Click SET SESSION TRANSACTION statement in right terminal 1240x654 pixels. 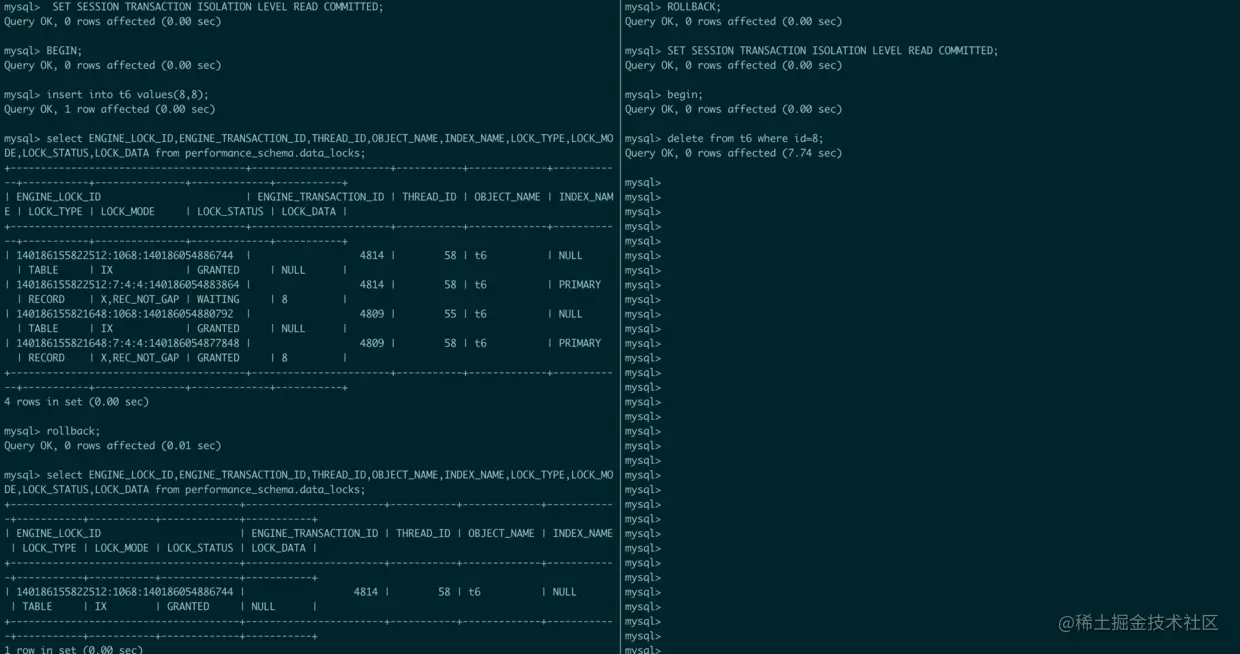(x=833, y=50)
